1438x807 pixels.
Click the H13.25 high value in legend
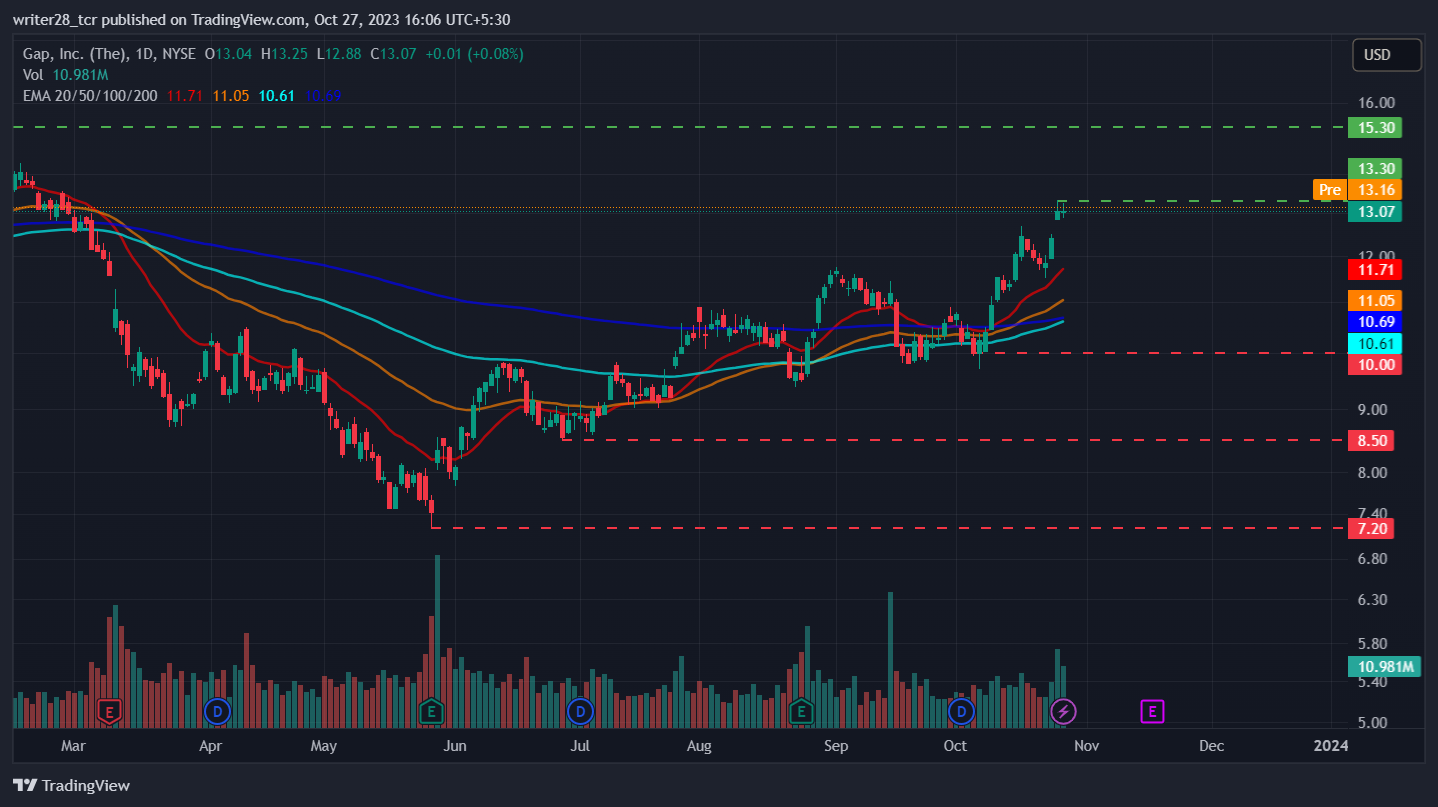(285, 54)
